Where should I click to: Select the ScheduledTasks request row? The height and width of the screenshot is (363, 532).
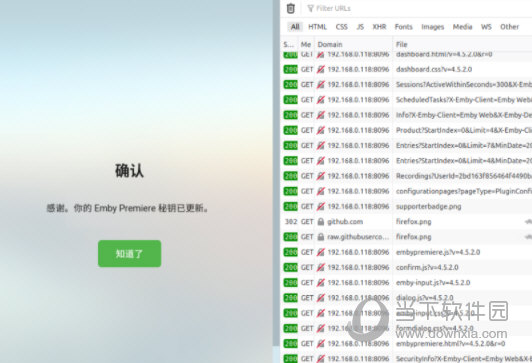coord(406,100)
